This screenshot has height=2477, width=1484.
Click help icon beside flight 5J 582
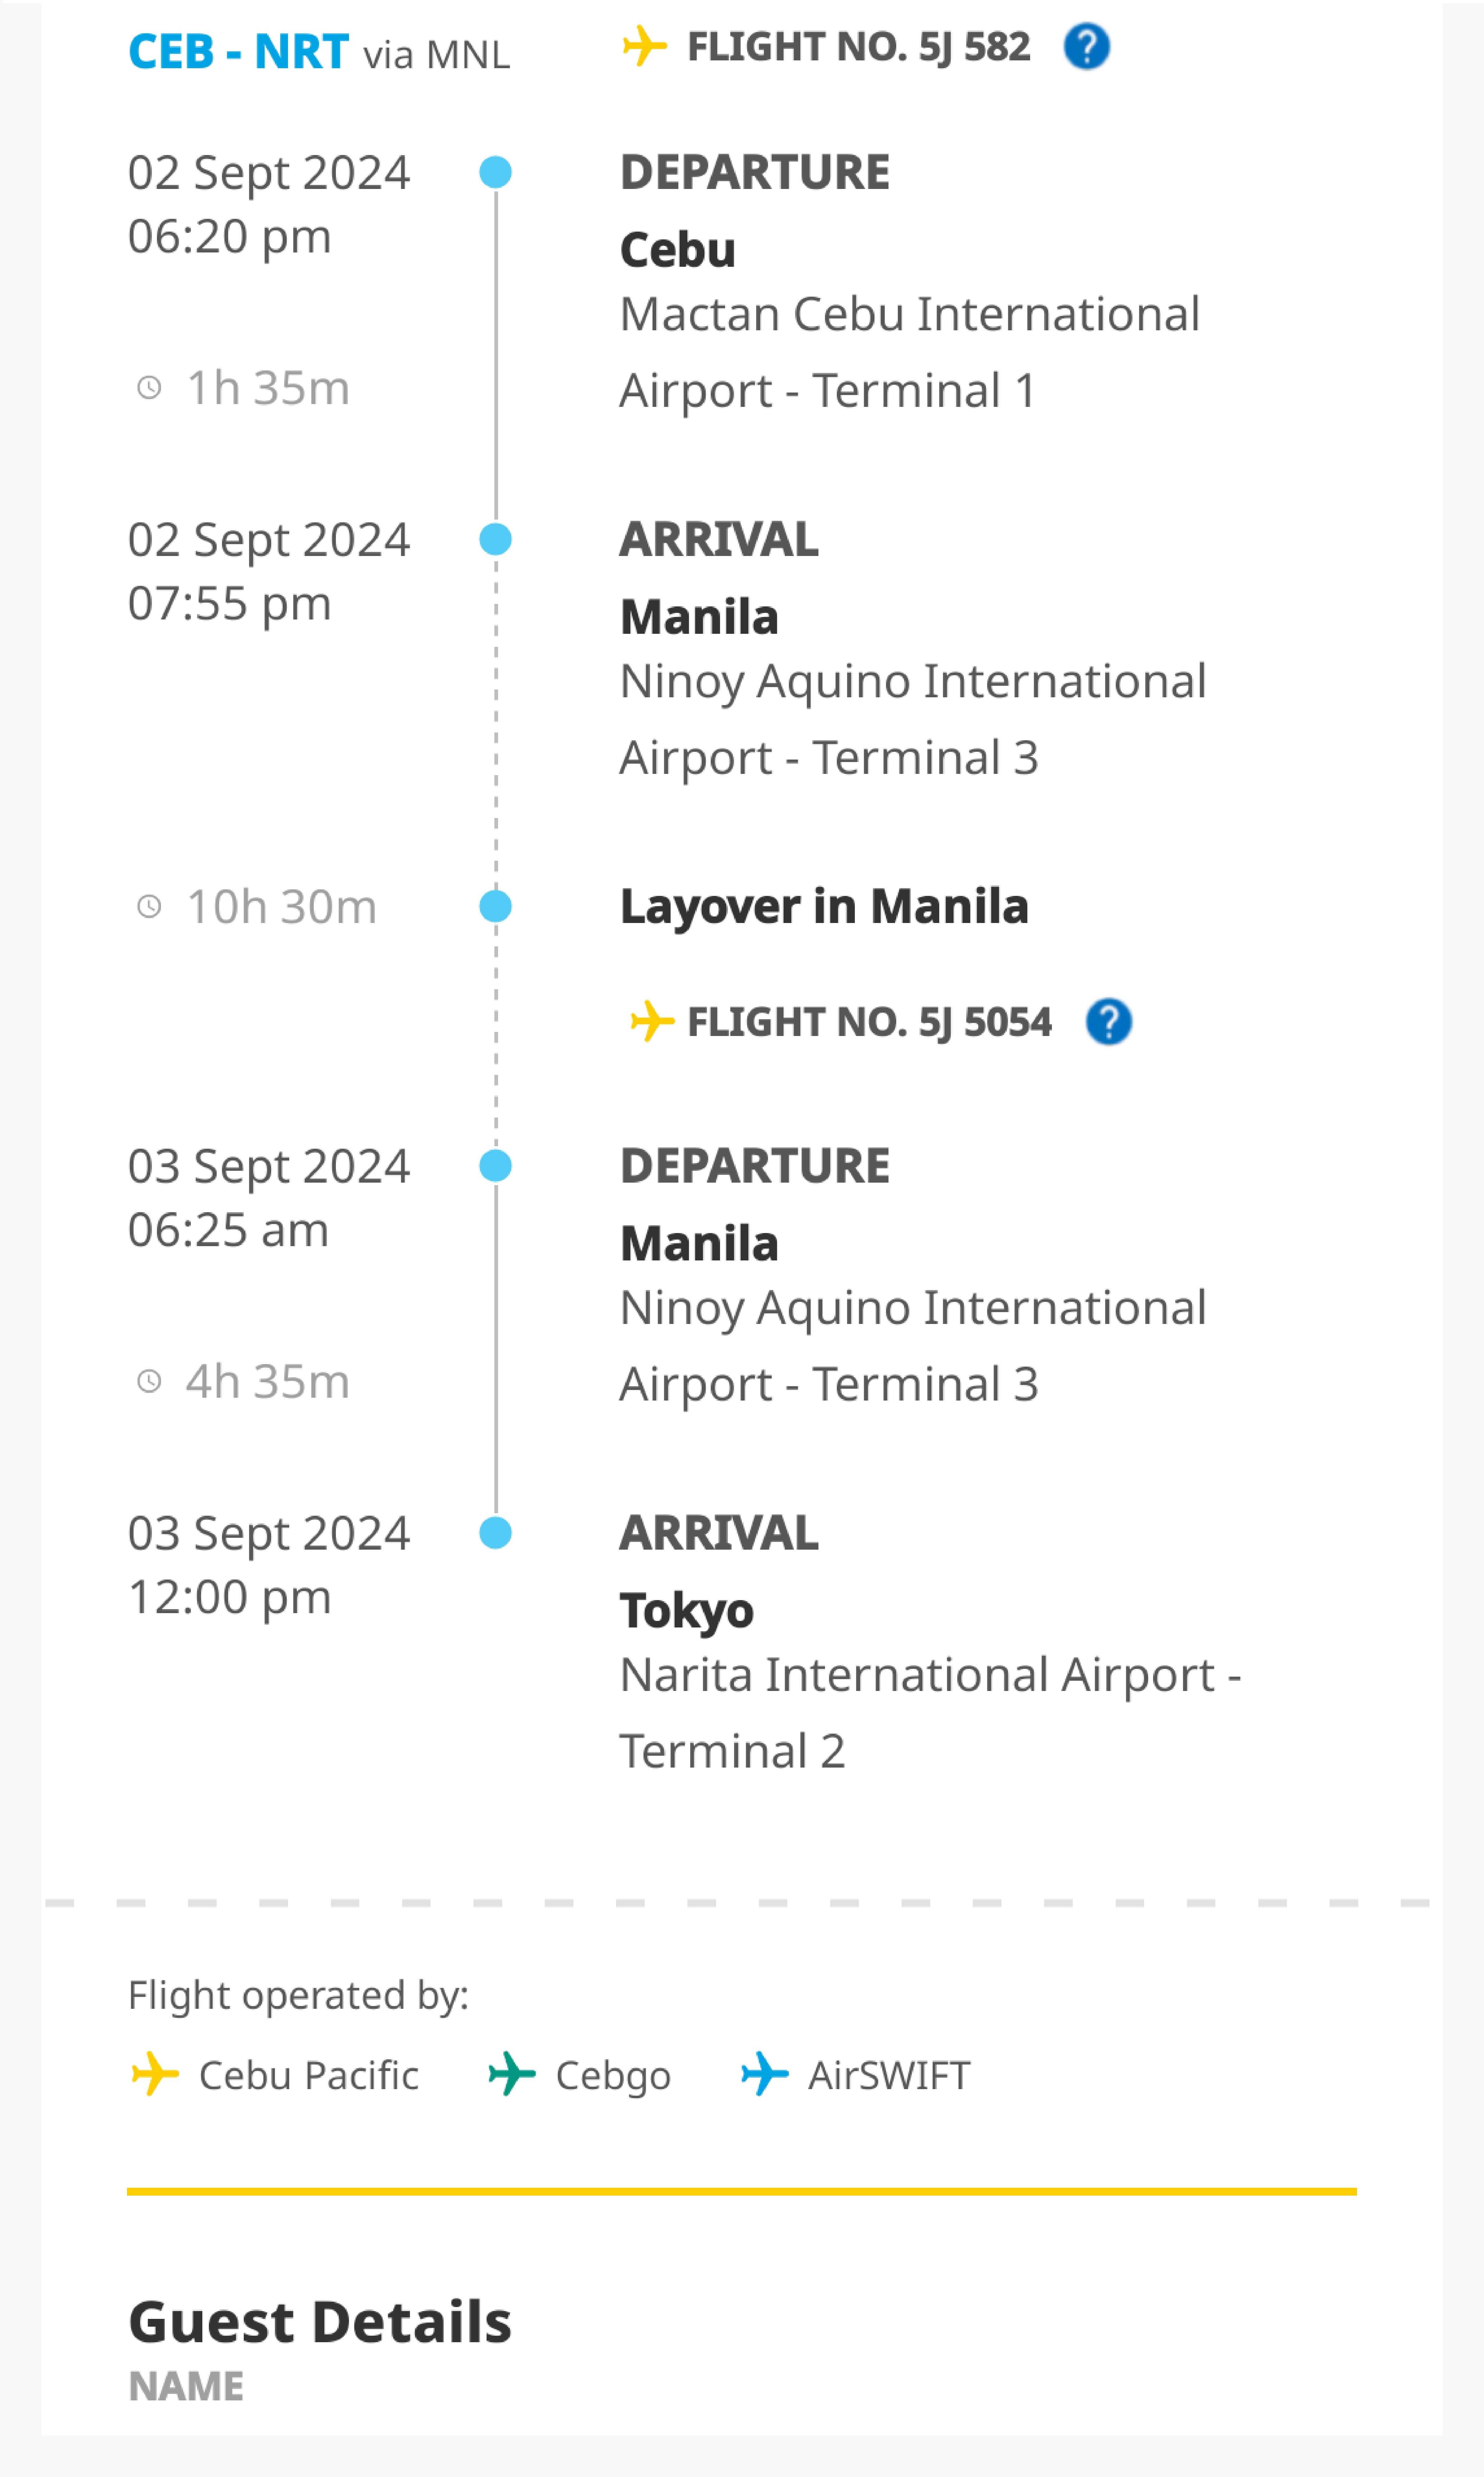(x=1086, y=47)
